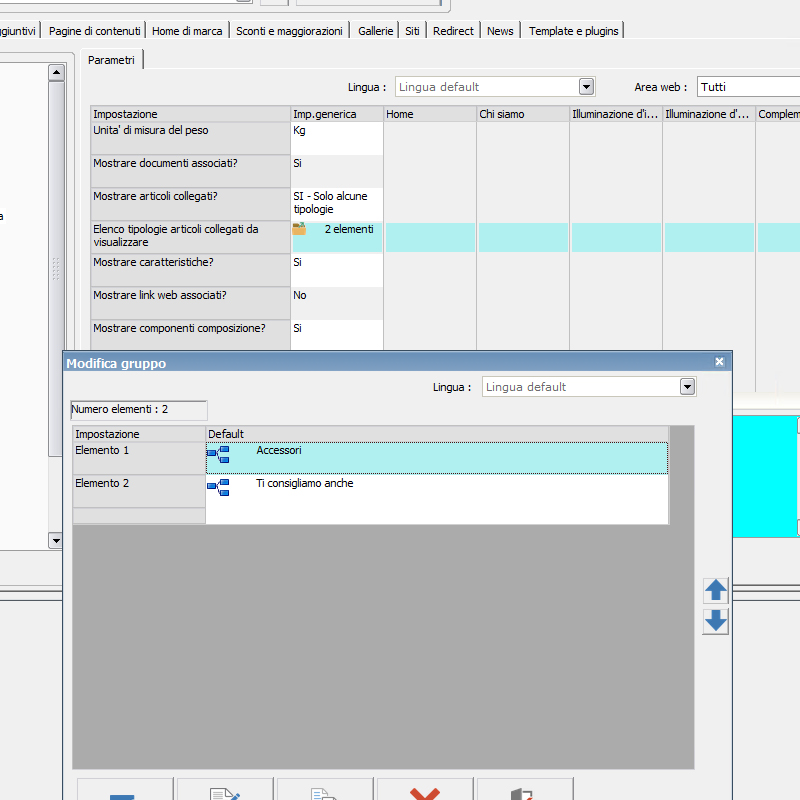Screen dimensions: 800x800
Task: Switch to the Gallerie tab
Action: click(376, 31)
